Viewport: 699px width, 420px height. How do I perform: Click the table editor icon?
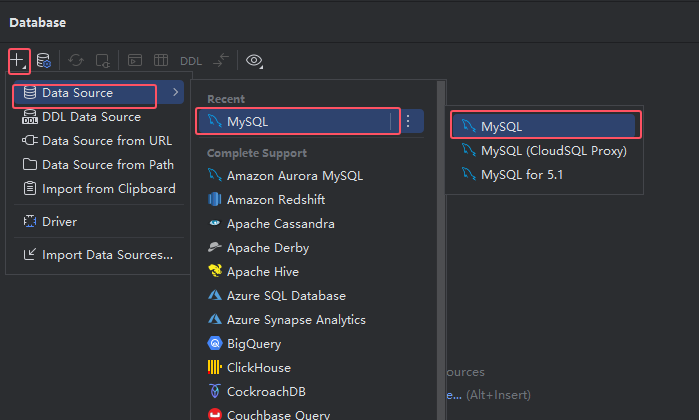pos(160,60)
